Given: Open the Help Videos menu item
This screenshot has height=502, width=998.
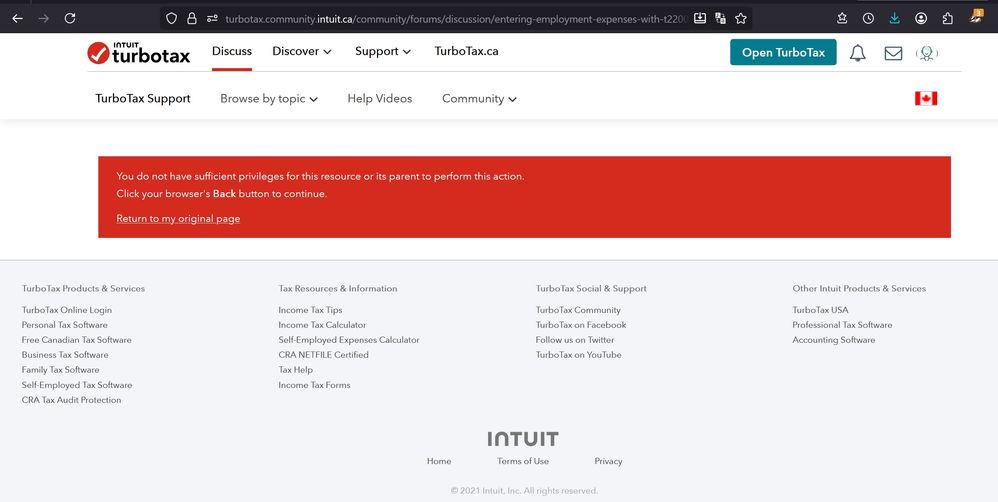Looking at the screenshot, I should [x=379, y=98].
